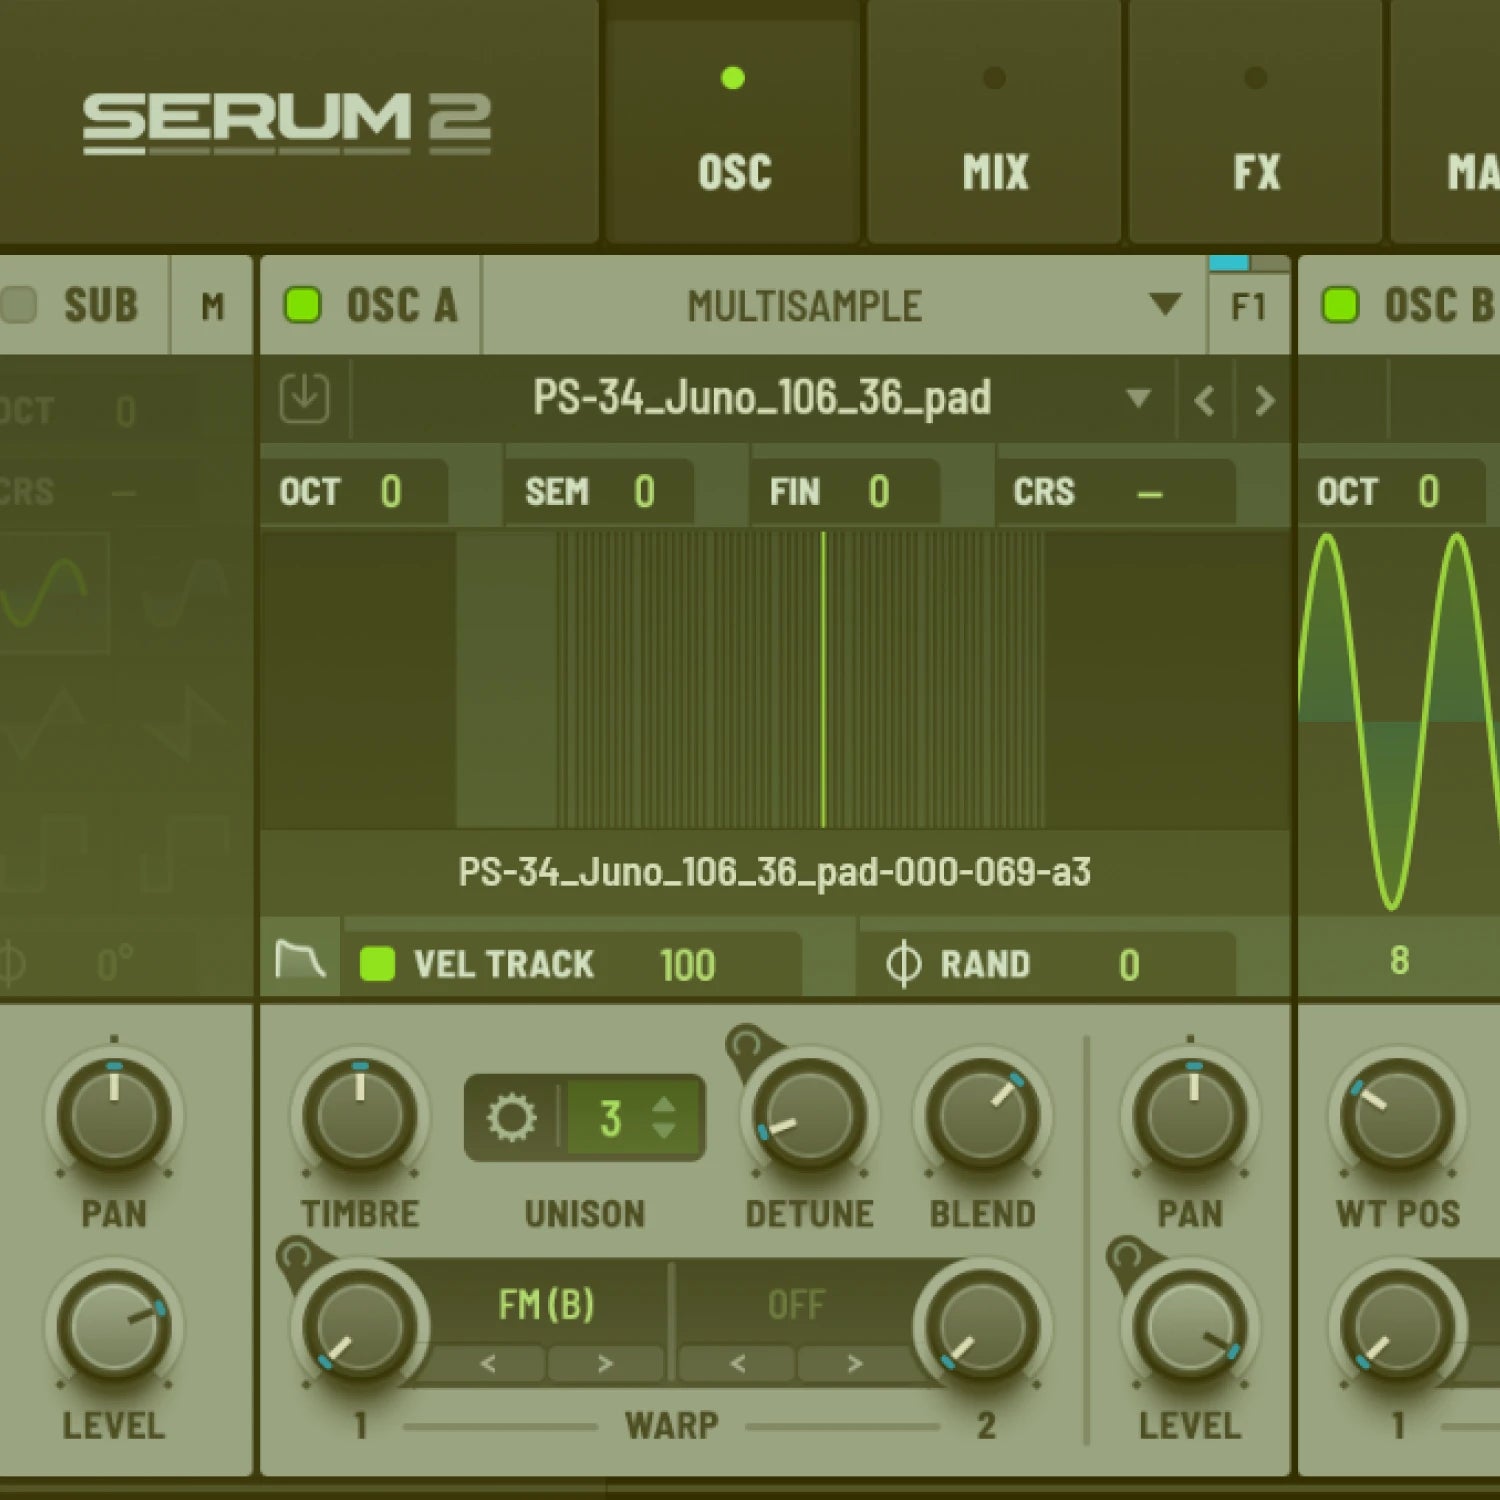Viewport: 1500px width, 1500px height.
Task: Click the M button next to SUB
Action: point(211,306)
